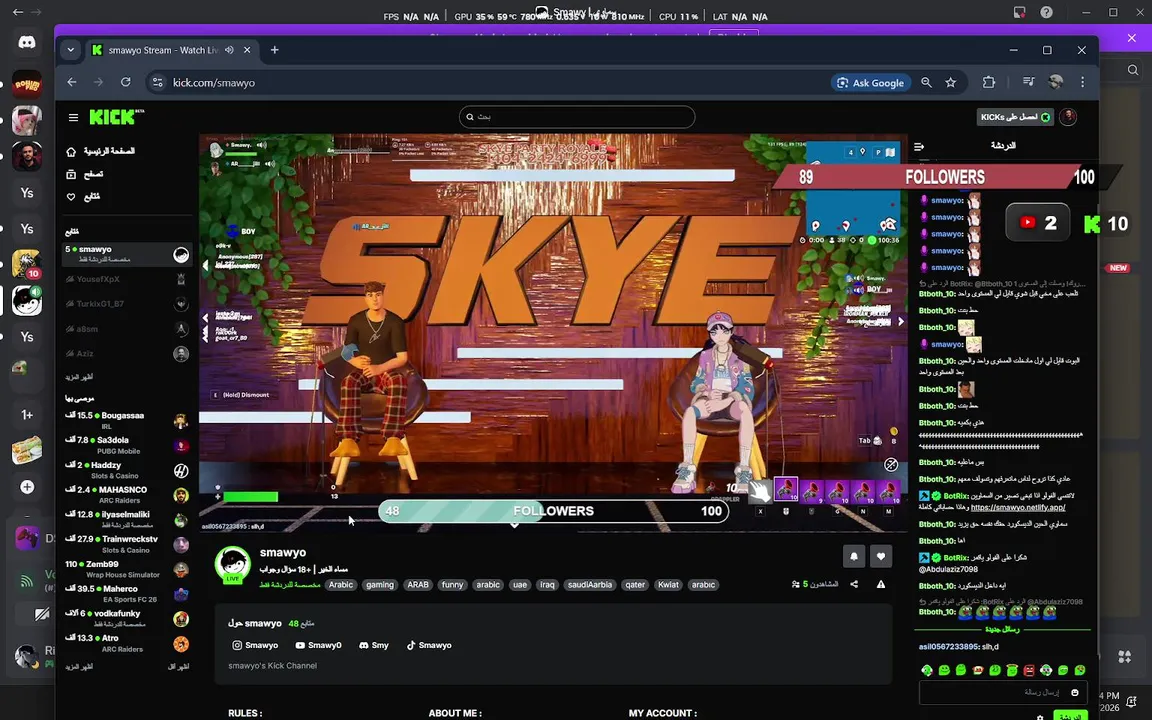The height and width of the screenshot is (720, 1152).
Task: Open the browser extensions puzzle icon
Action: pos(989,82)
